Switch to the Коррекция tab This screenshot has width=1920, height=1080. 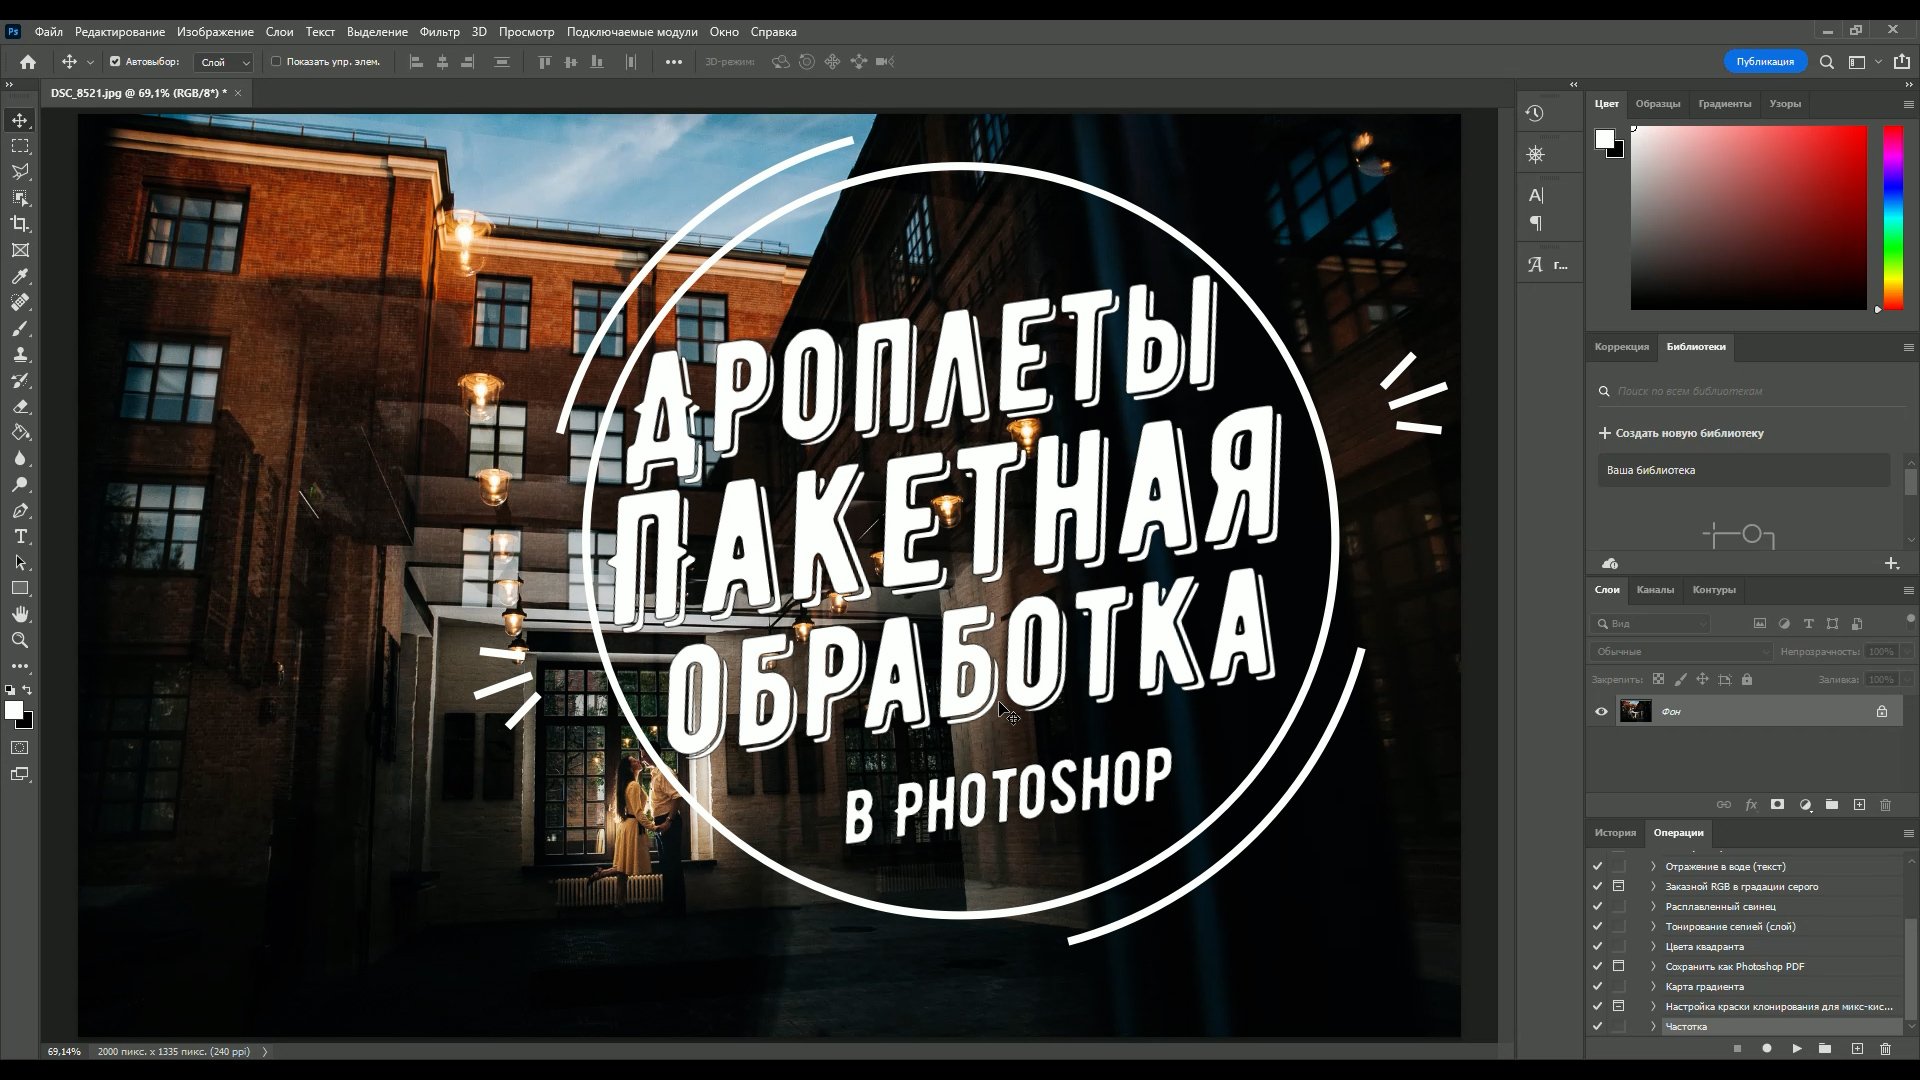pos(1621,347)
